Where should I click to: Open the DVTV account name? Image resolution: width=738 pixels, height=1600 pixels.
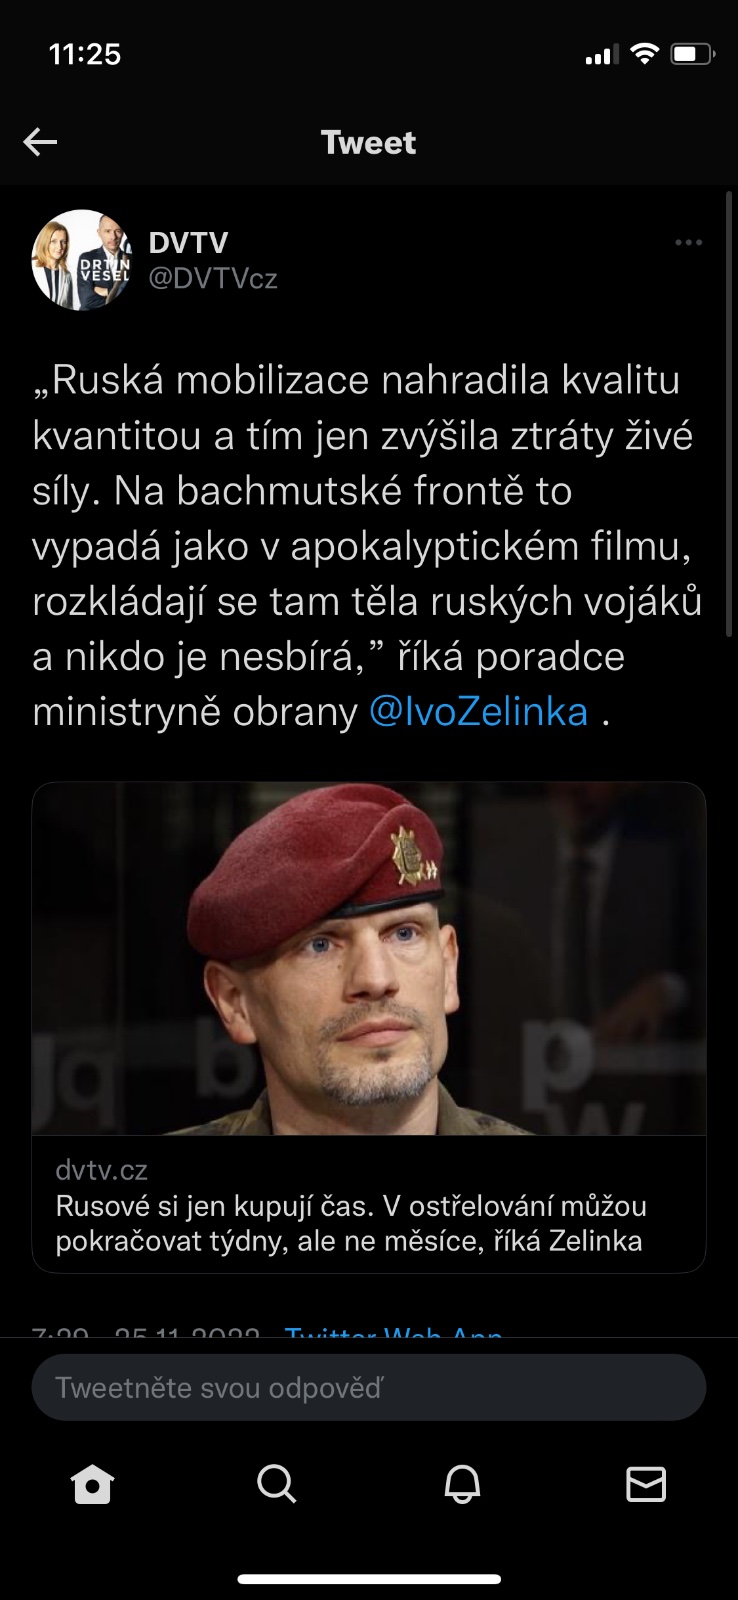(x=188, y=242)
